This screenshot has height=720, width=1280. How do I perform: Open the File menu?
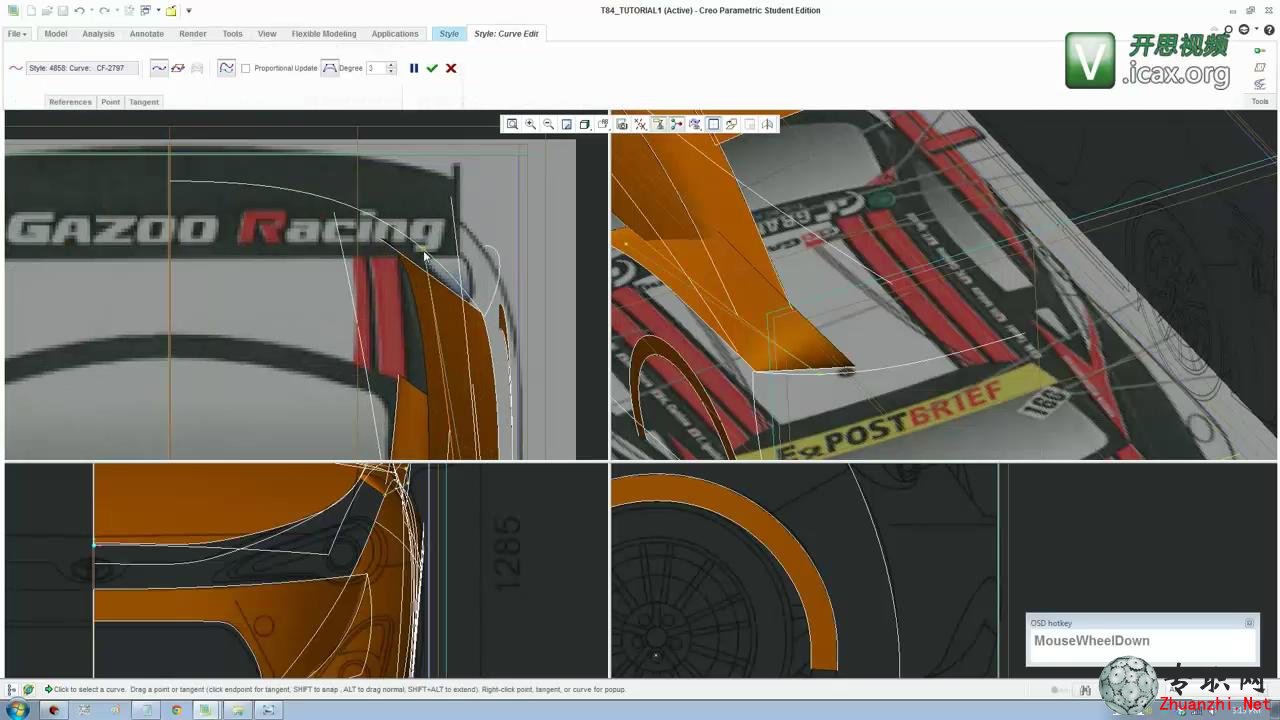(17, 34)
